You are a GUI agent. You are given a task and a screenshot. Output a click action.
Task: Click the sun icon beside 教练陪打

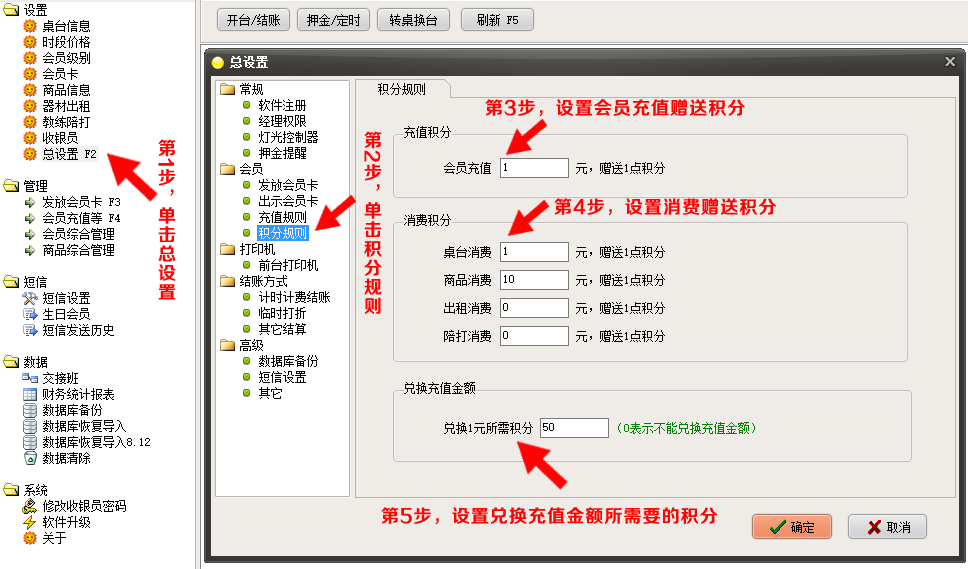pyautogui.click(x=30, y=122)
